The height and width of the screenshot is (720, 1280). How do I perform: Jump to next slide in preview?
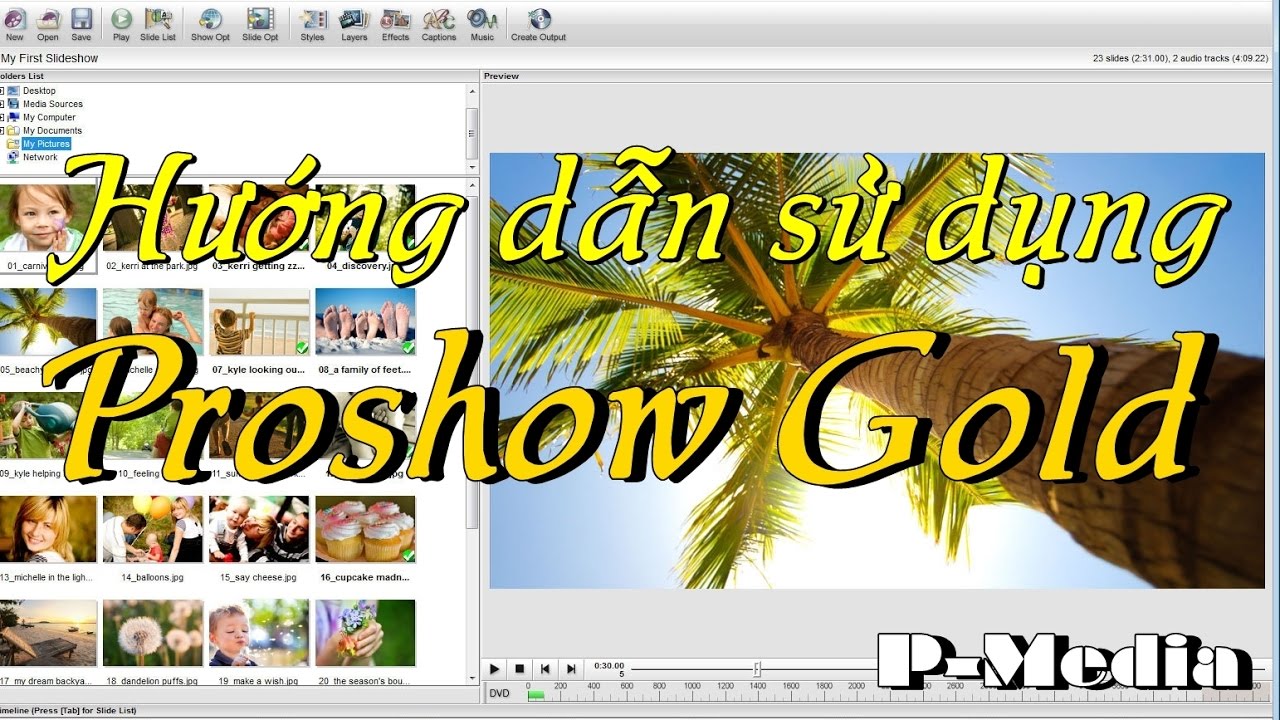(x=571, y=669)
